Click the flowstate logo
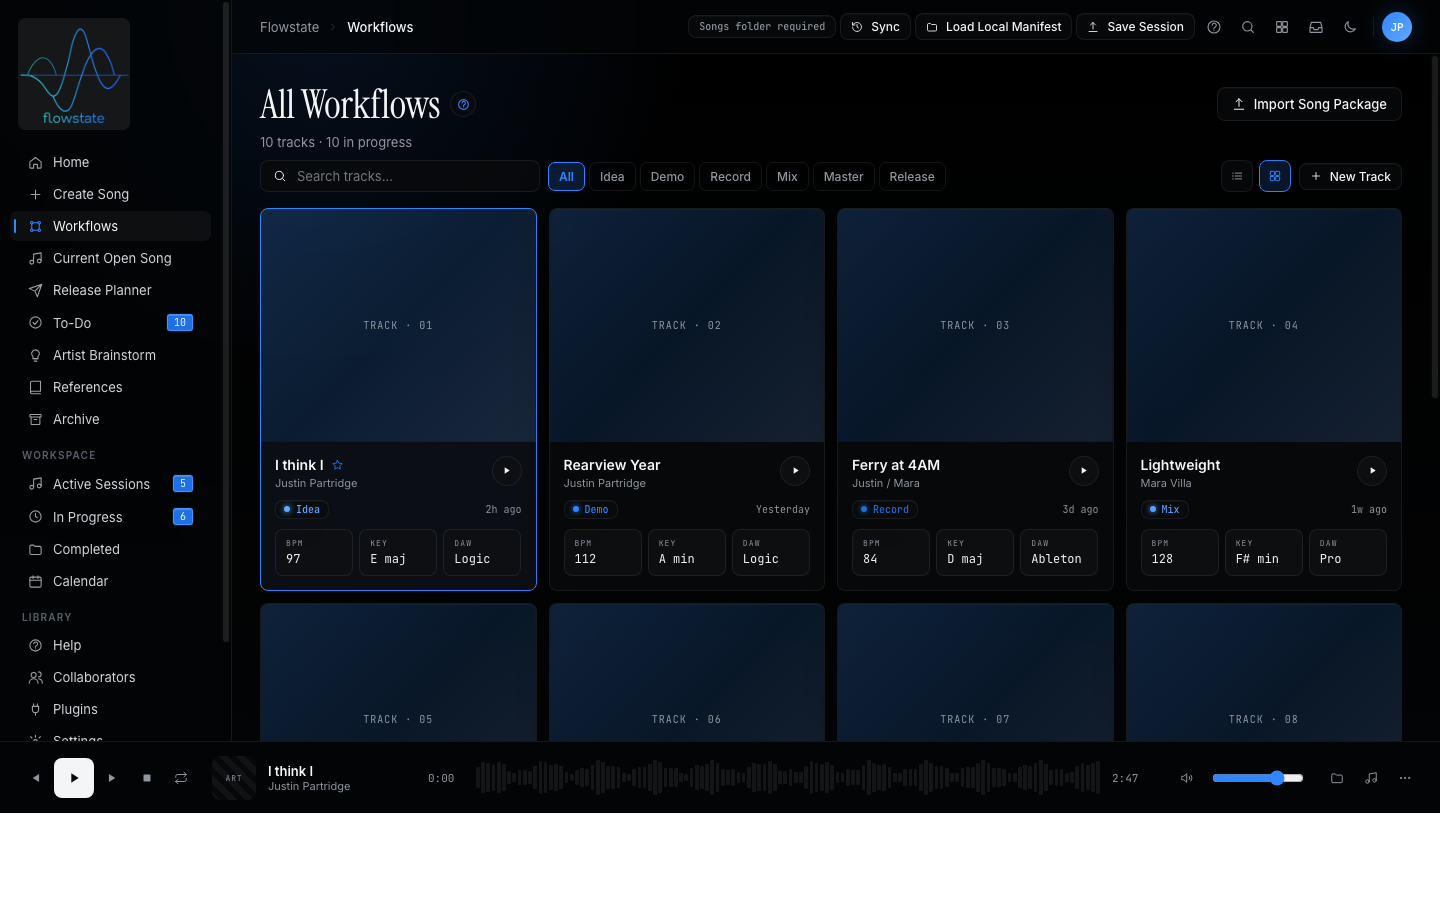Image resolution: width=1440 pixels, height=900 pixels. pyautogui.click(x=74, y=74)
